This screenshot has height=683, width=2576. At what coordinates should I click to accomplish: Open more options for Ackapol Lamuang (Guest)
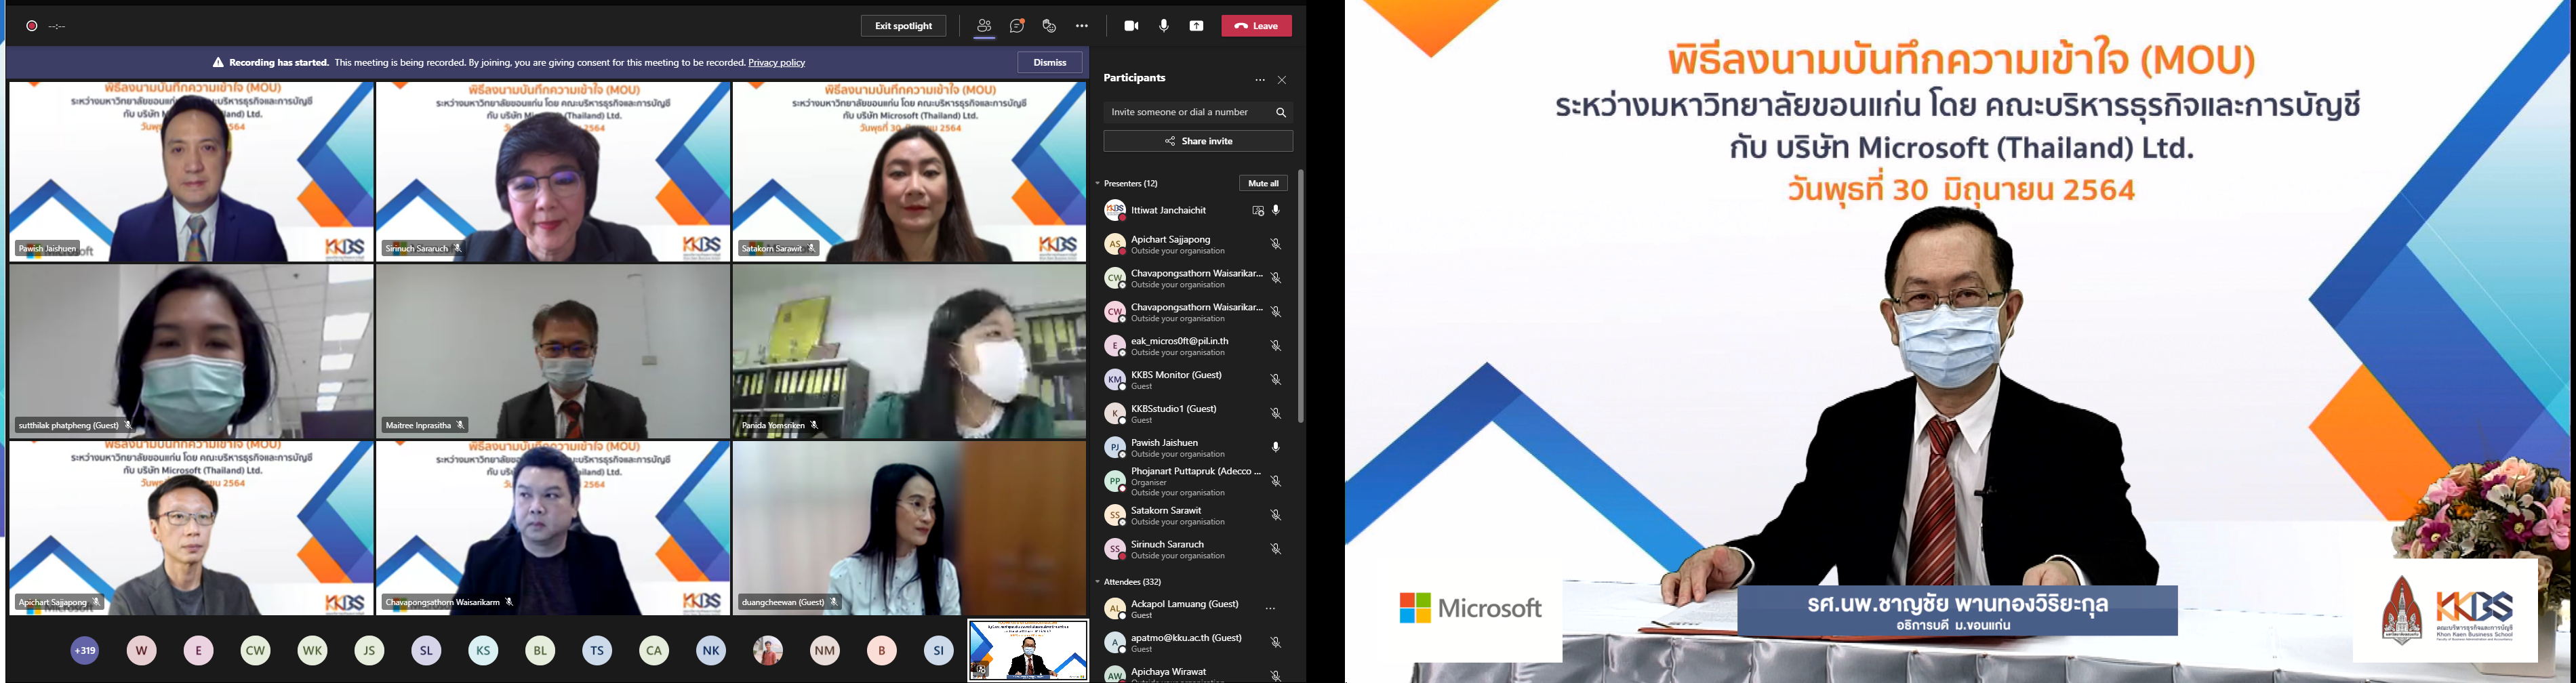[1271, 609]
